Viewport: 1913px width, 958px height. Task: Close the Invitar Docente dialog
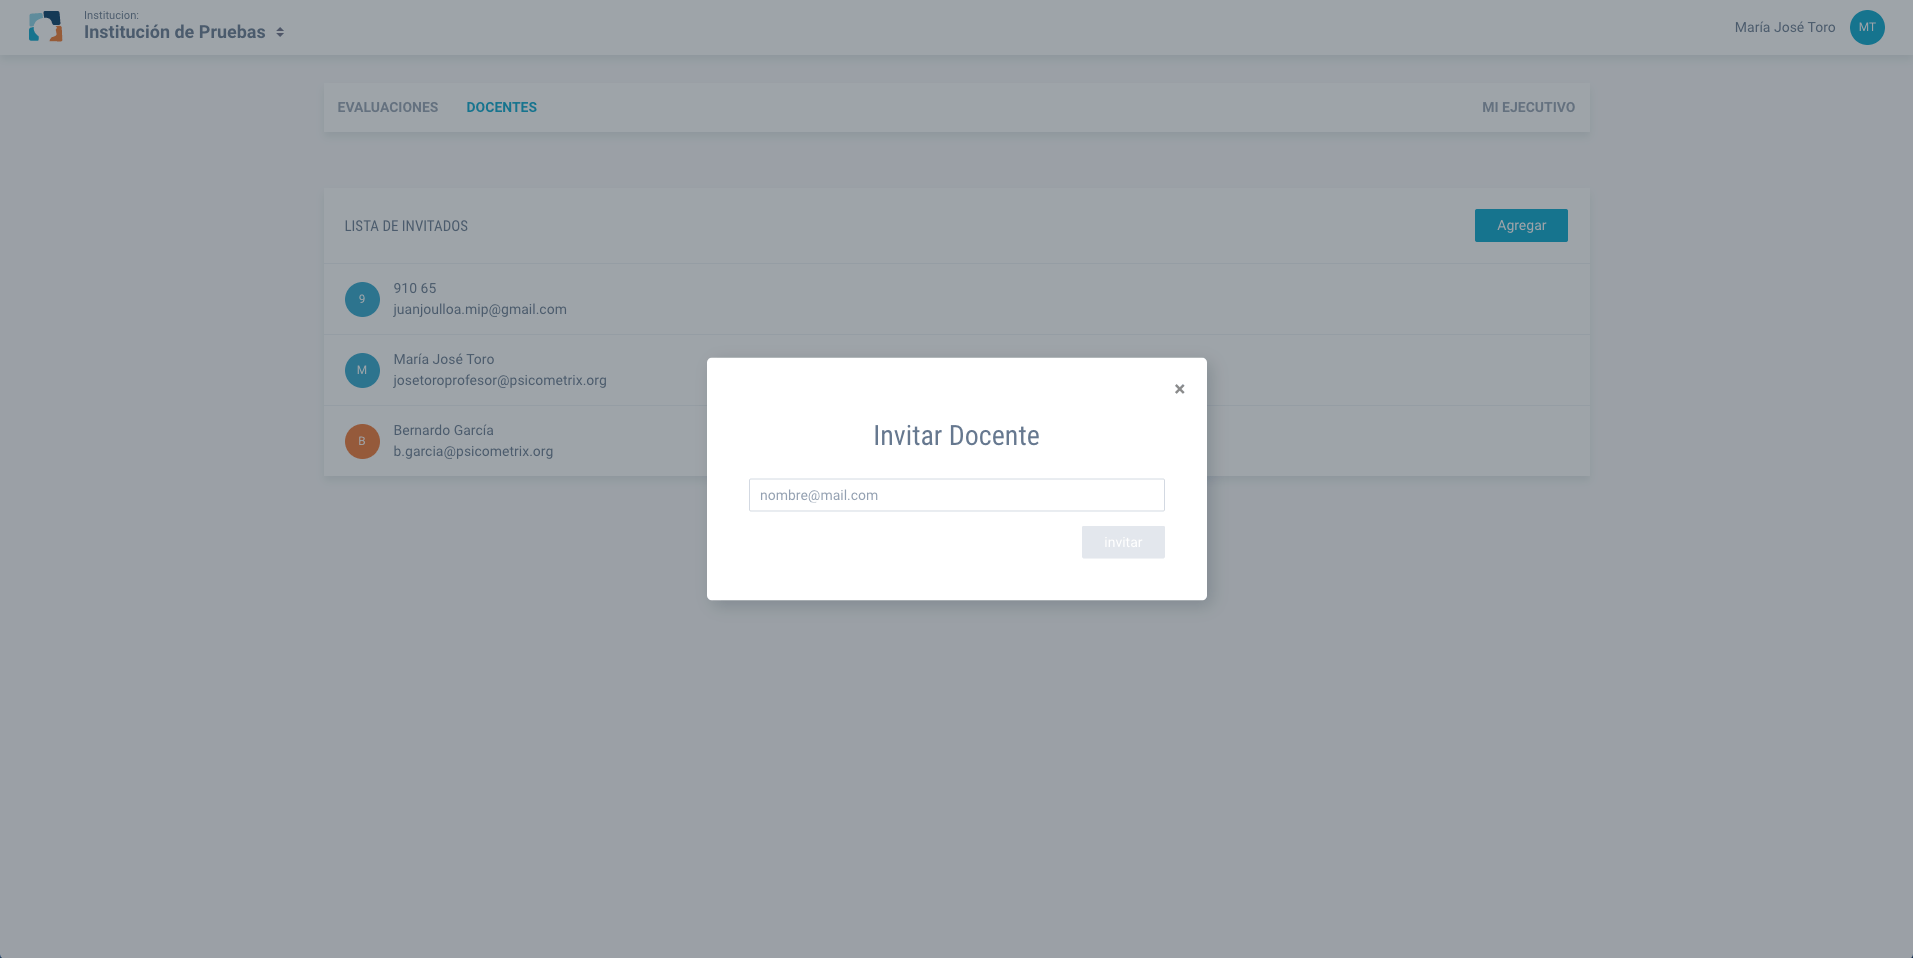(1179, 389)
